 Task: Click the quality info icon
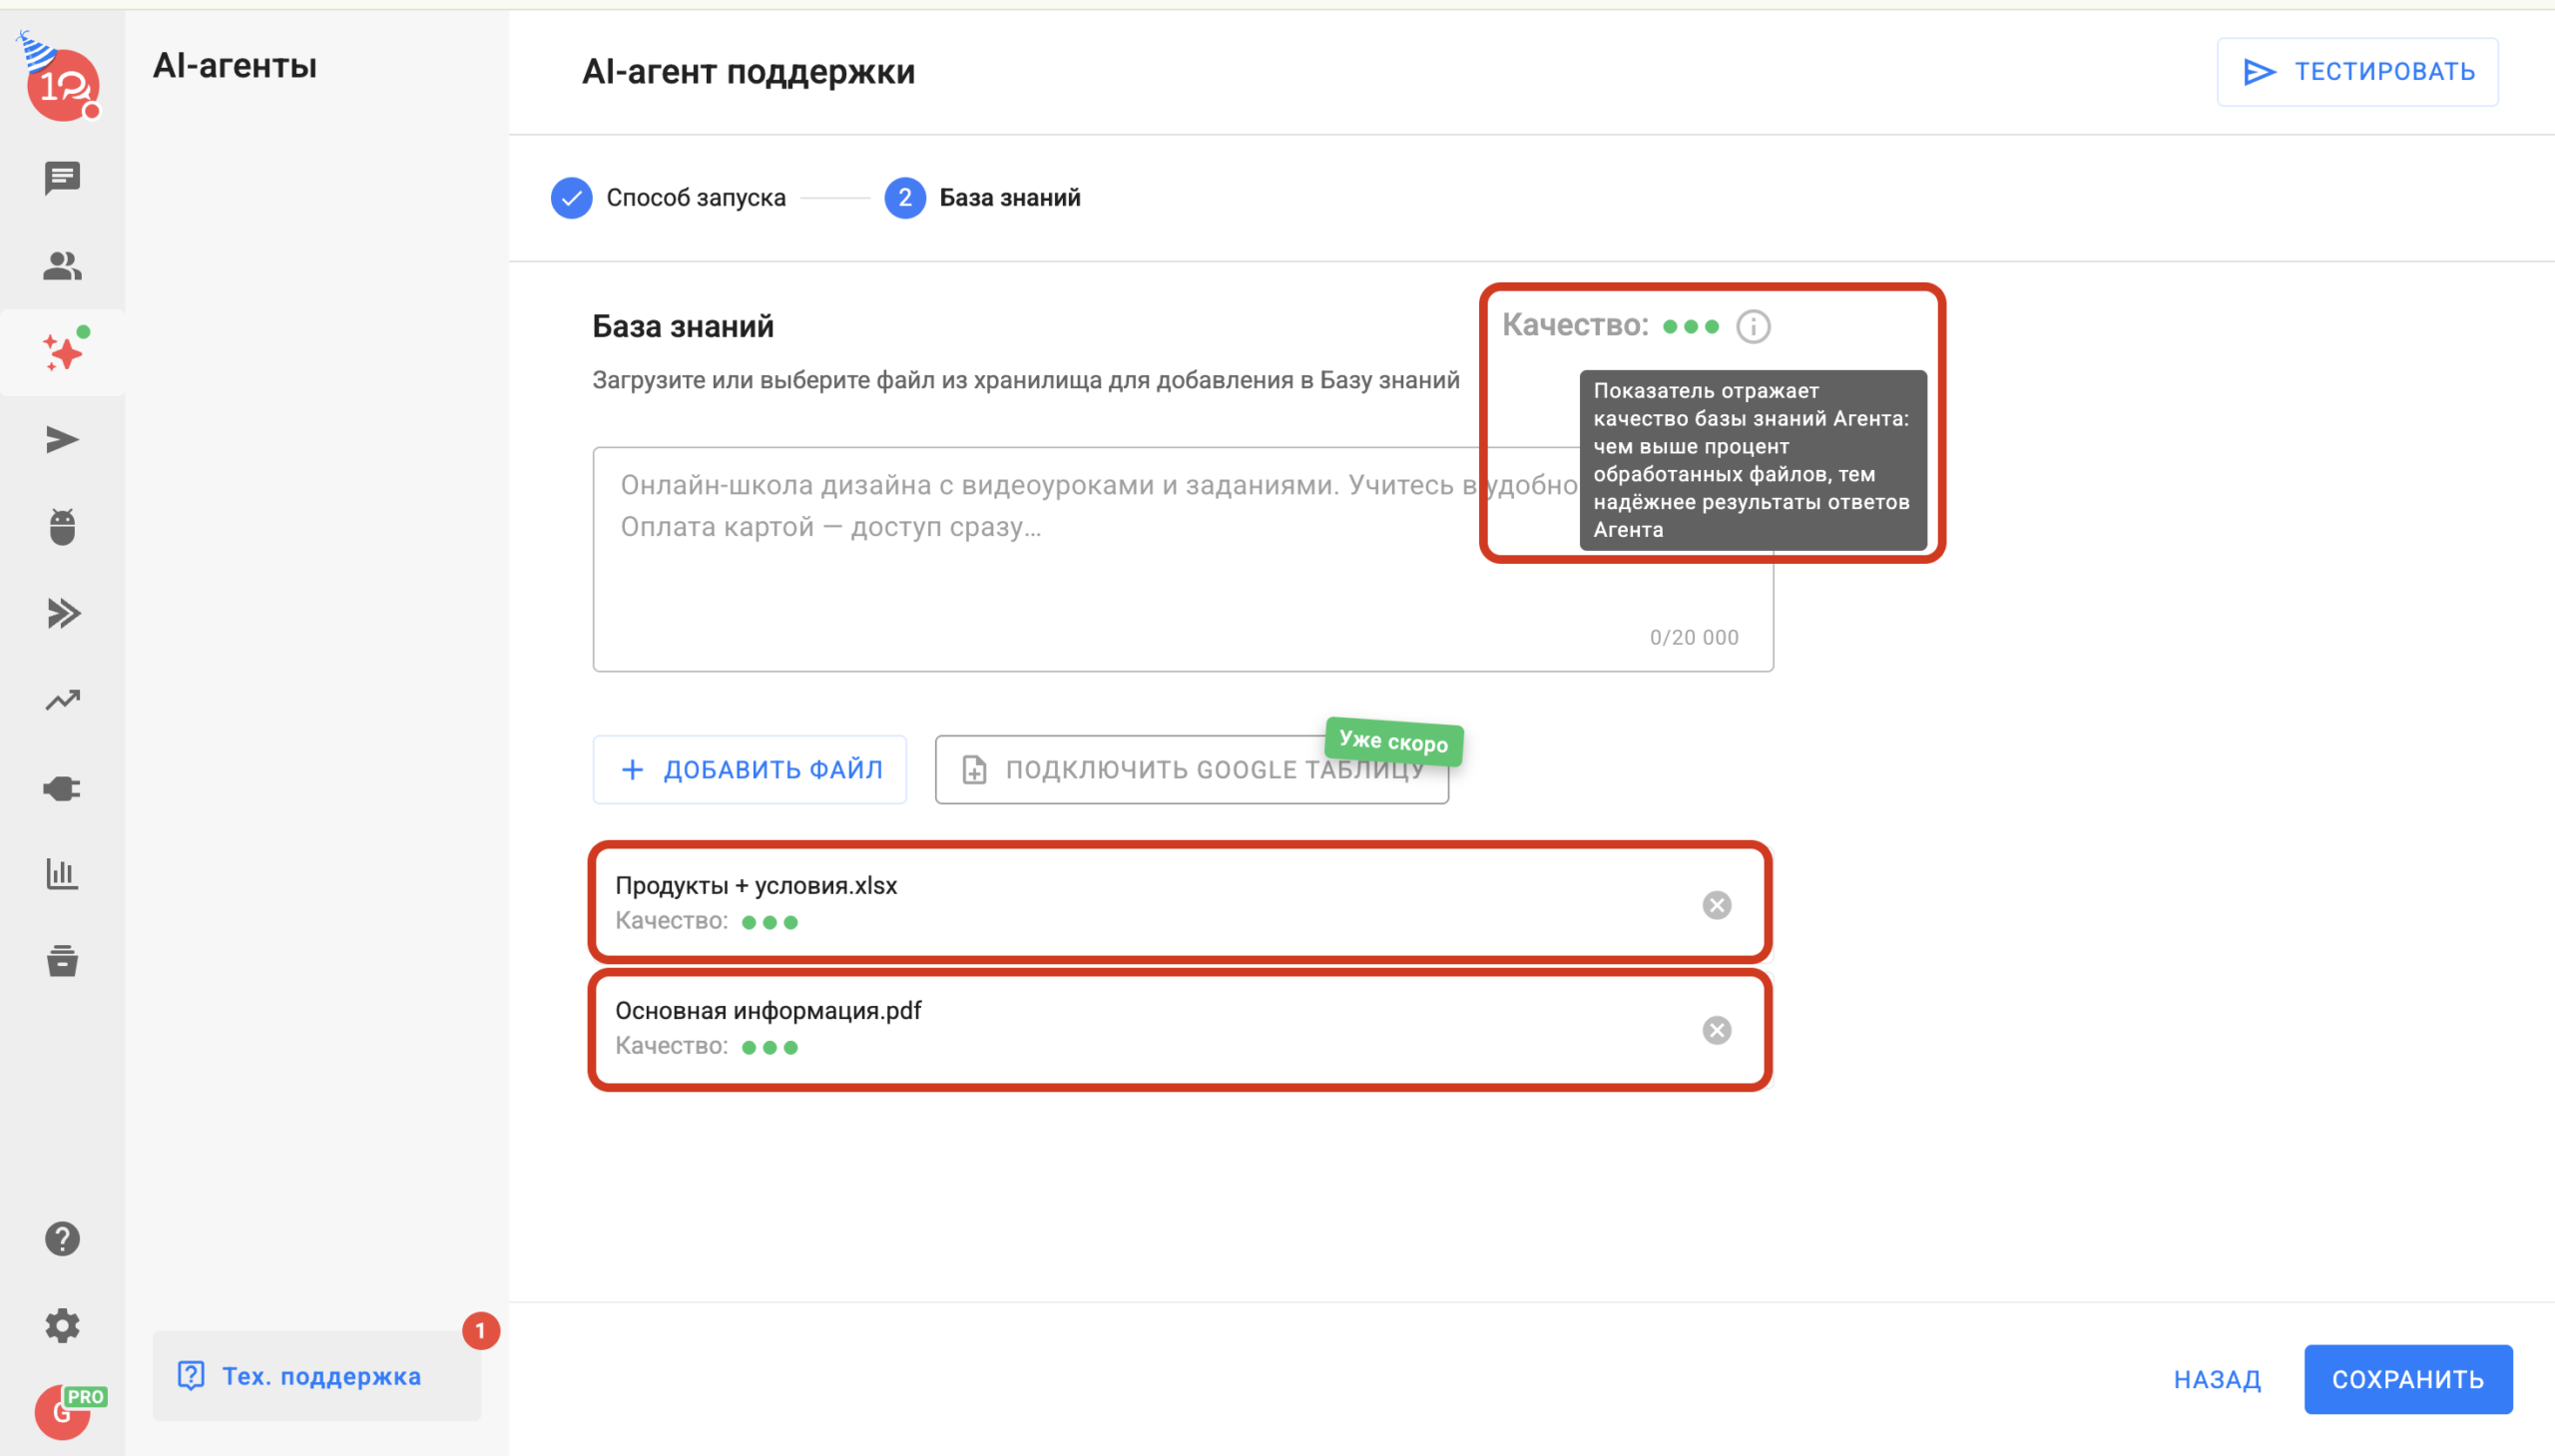(x=1753, y=326)
